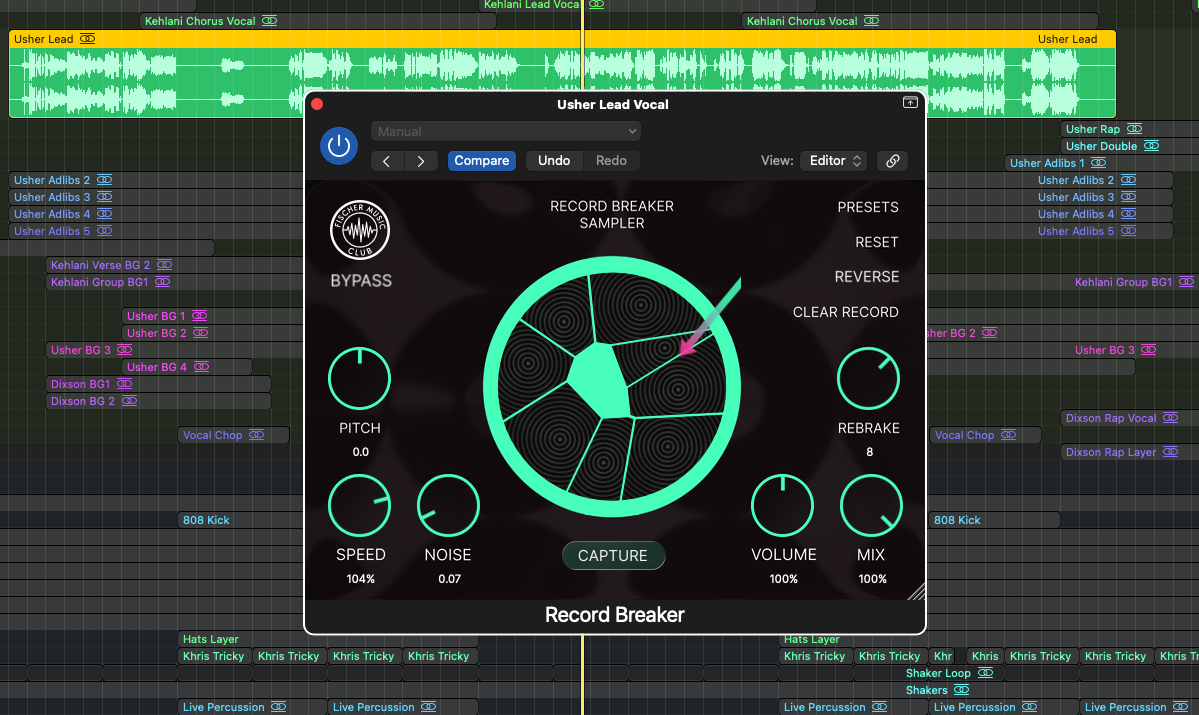1199x715 pixels.
Task: Click the NOISE knob
Action: 448,505
